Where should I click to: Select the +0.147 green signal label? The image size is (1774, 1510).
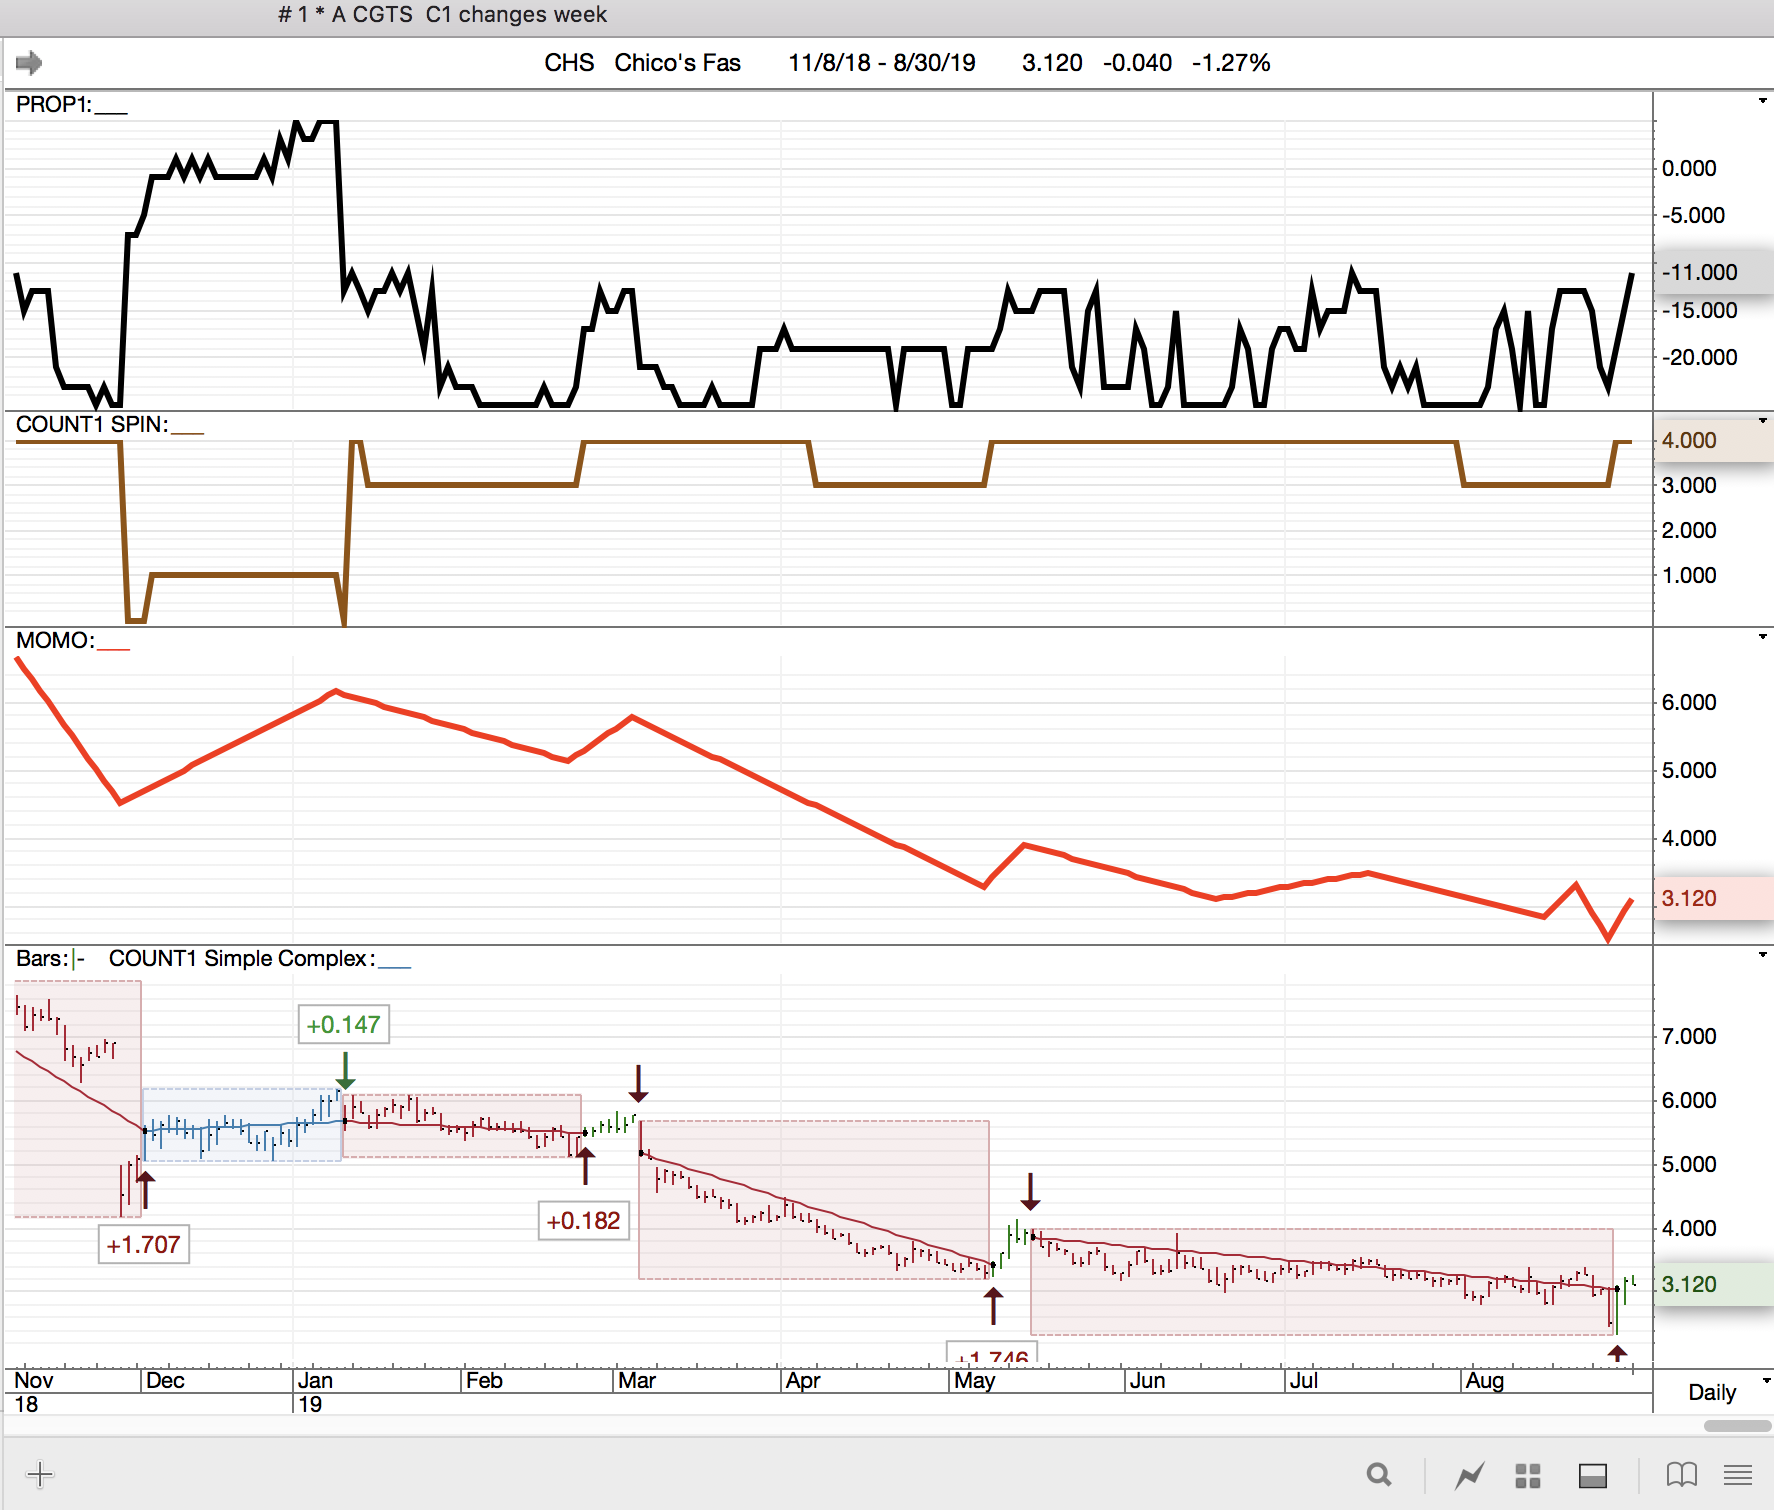pyautogui.click(x=343, y=1025)
